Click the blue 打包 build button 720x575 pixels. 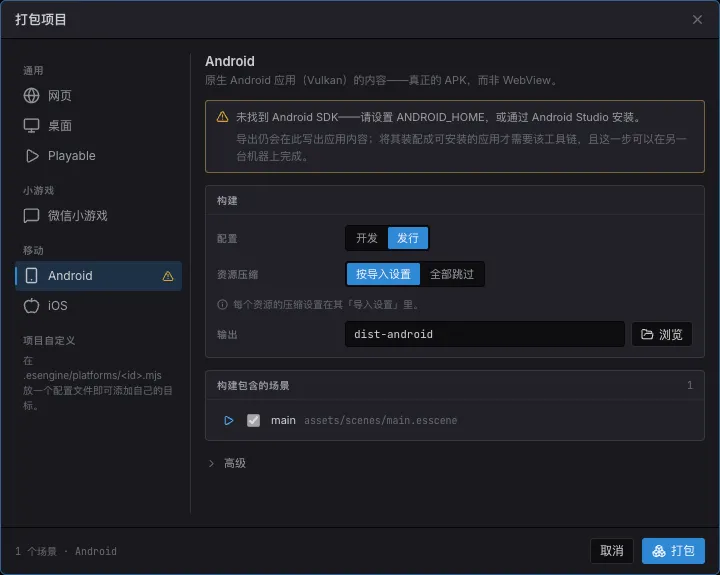pos(673,551)
